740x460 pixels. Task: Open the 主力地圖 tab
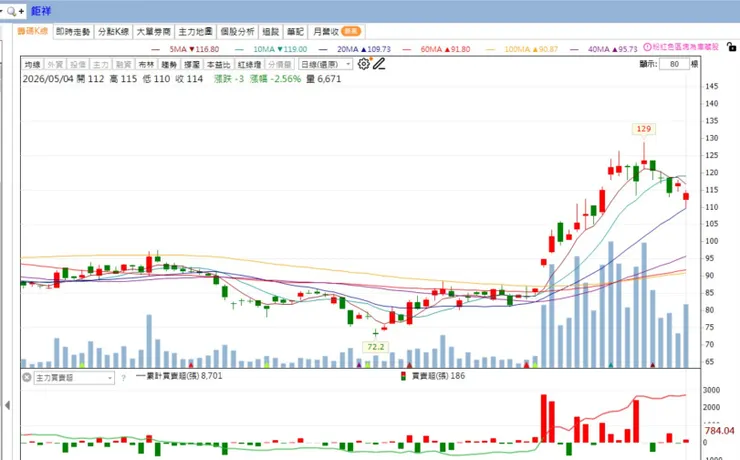click(x=195, y=32)
